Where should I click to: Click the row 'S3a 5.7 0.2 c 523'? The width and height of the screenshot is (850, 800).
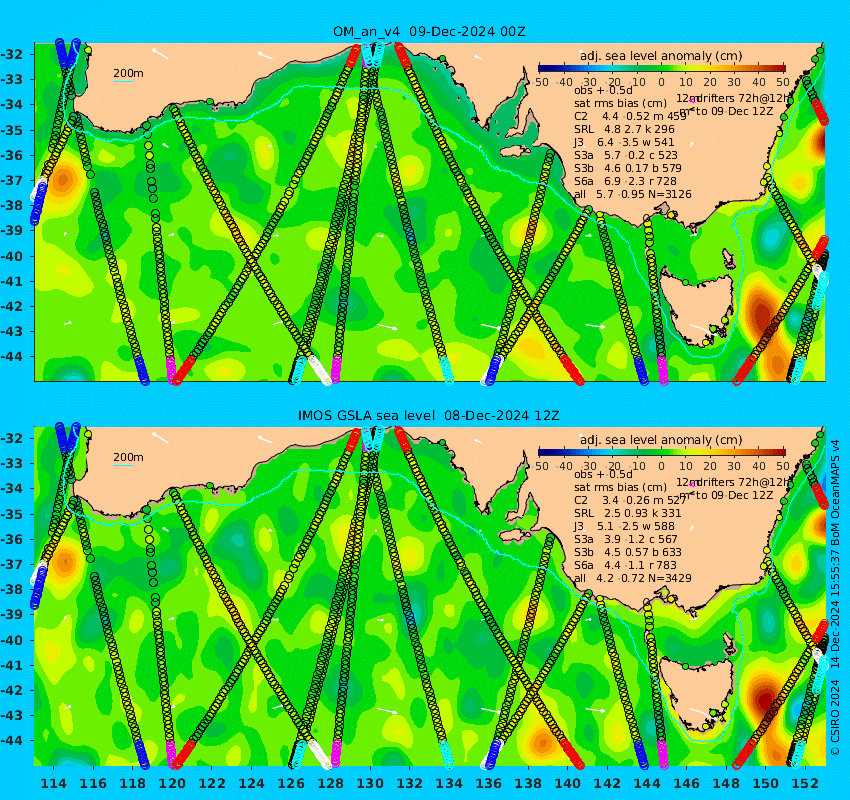click(626, 155)
